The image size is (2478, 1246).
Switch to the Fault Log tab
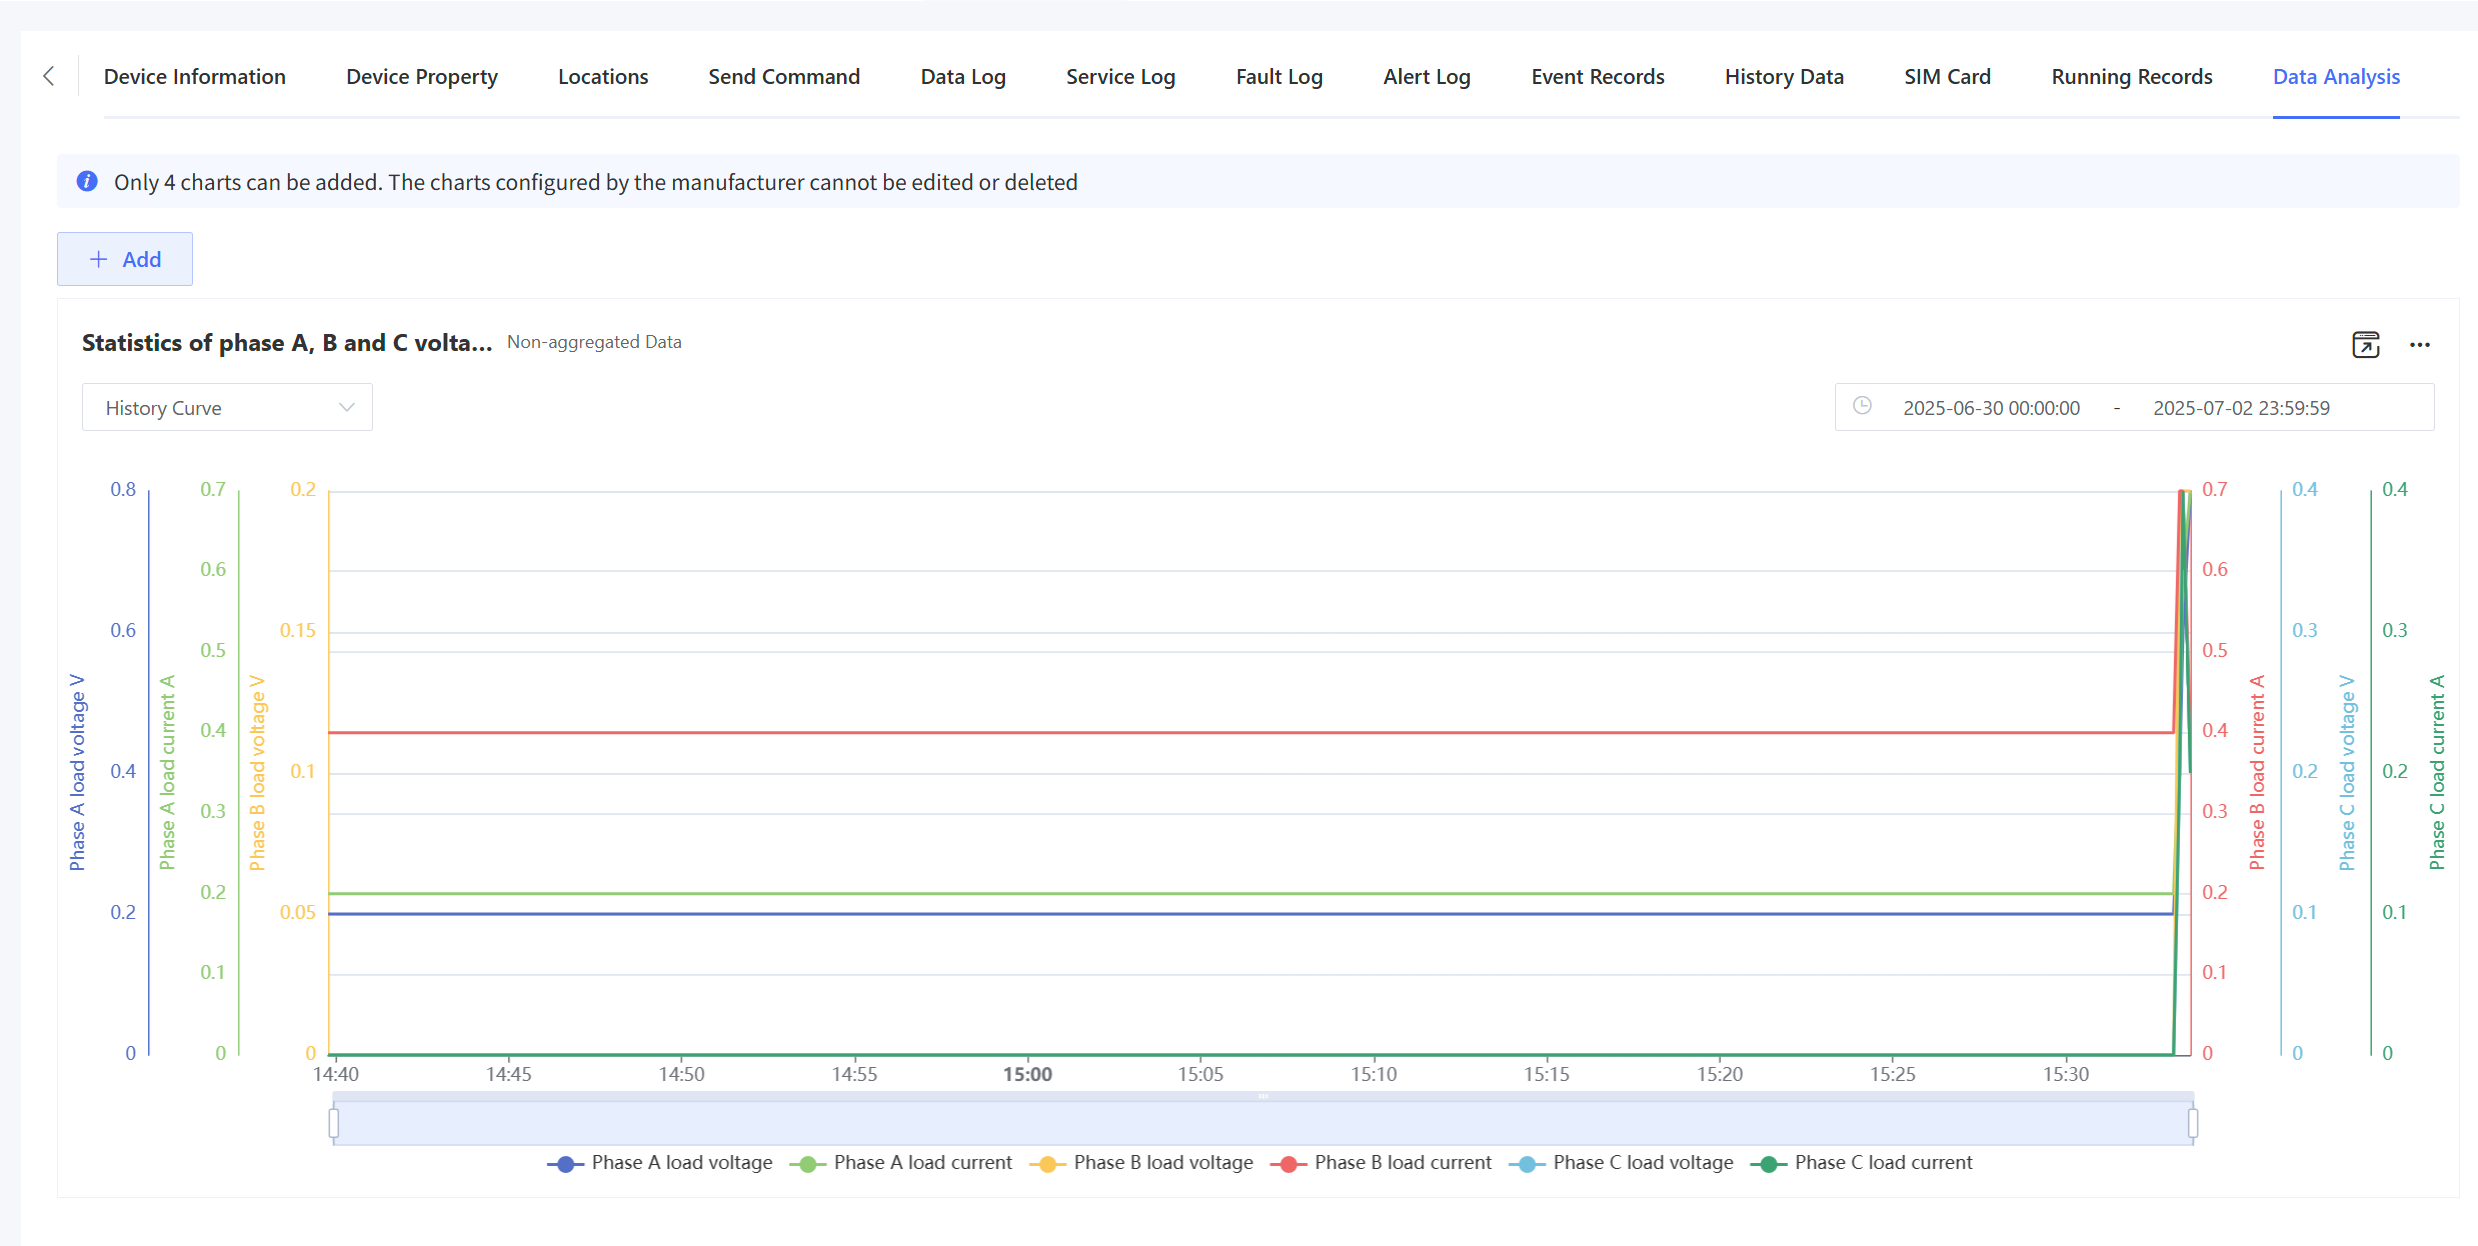coord(1278,77)
